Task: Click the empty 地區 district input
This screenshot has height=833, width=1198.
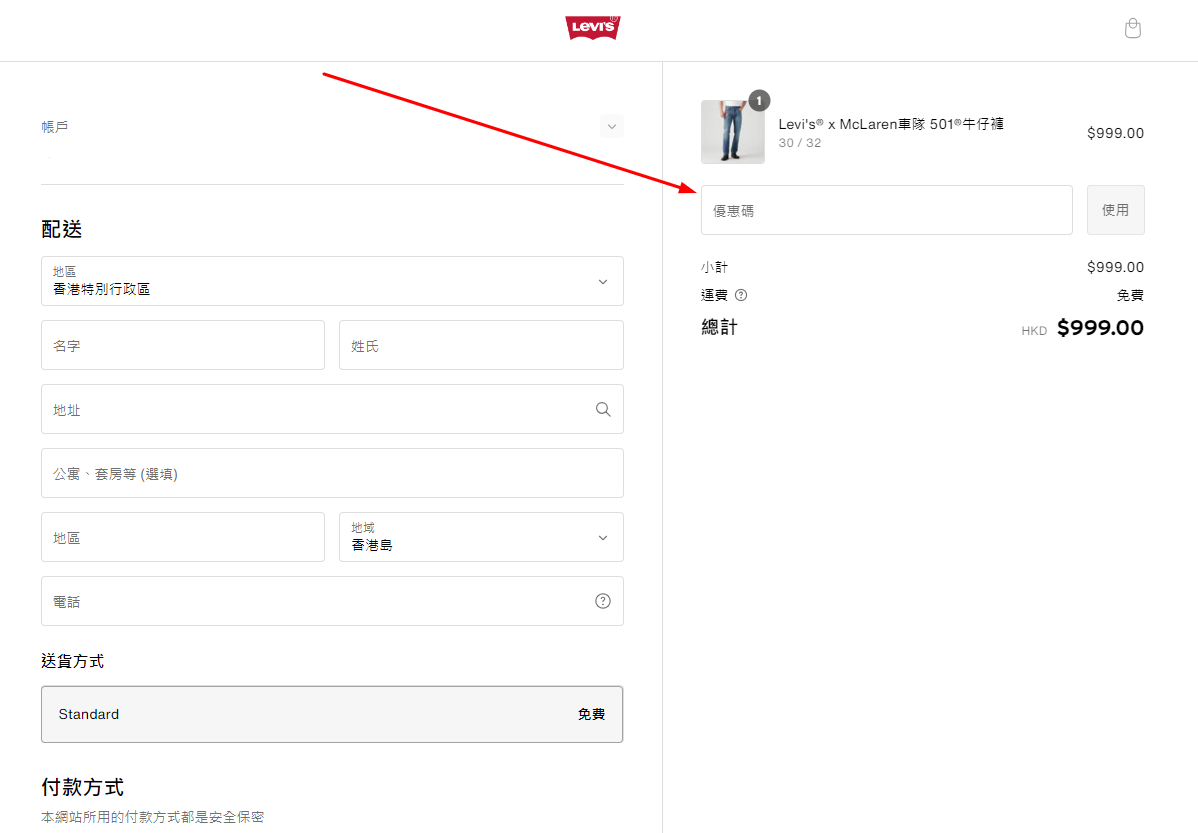Action: click(183, 537)
